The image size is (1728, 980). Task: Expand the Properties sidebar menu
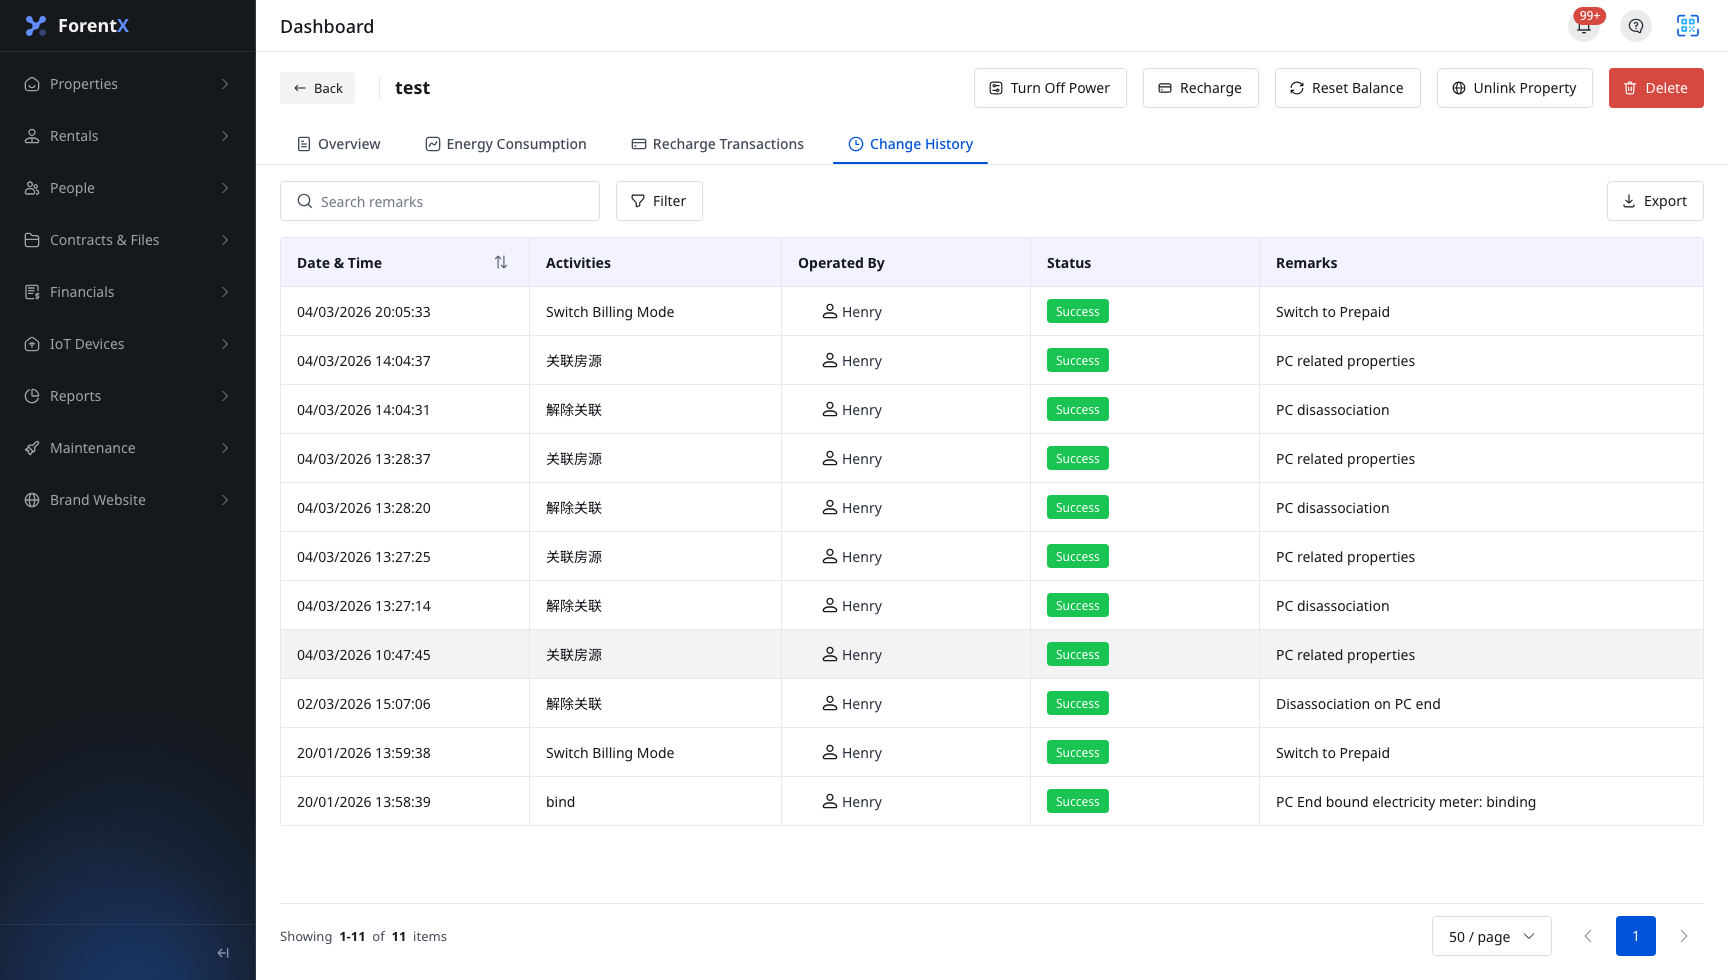tap(128, 84)
